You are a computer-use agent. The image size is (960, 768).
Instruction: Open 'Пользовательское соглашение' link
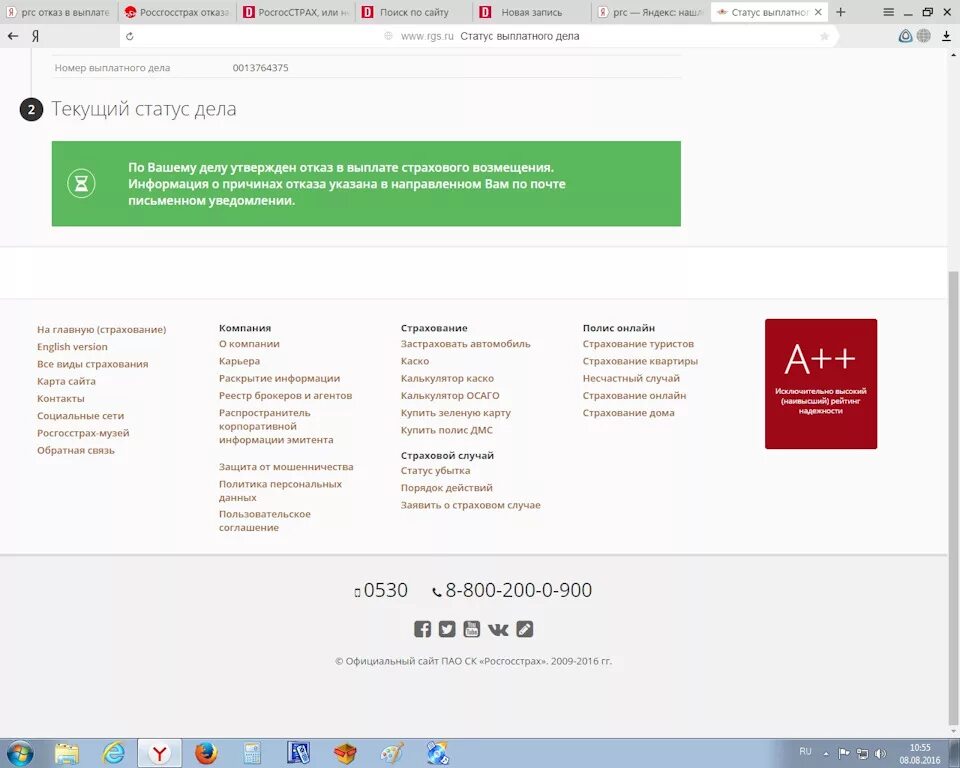264,521
